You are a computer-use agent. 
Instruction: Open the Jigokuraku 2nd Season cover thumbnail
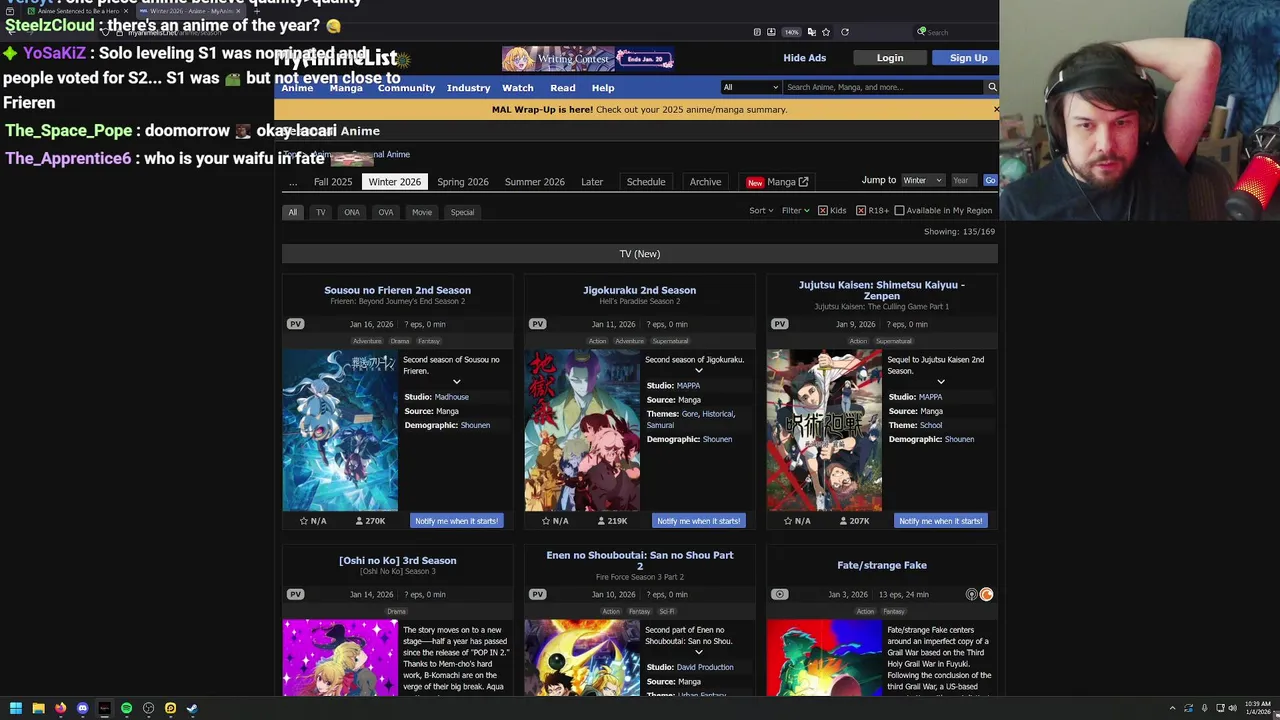[x=582, y=430]
